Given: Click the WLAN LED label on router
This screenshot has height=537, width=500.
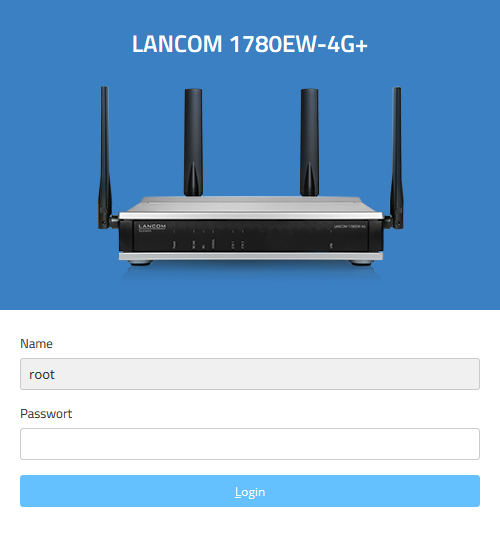Looking at the screenshot, I should pyautogui.click(x=193, y=245).
